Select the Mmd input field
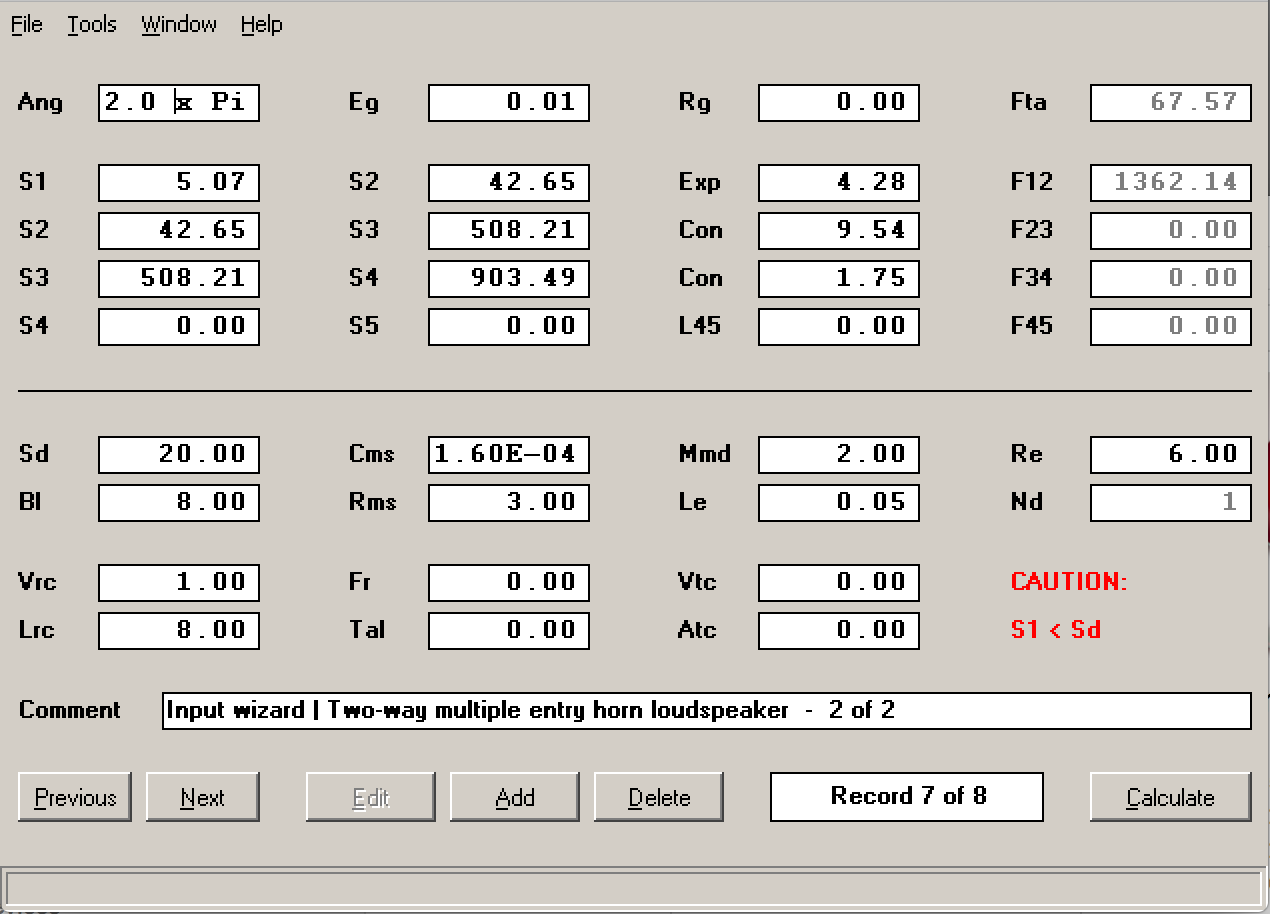 (839, 454)
